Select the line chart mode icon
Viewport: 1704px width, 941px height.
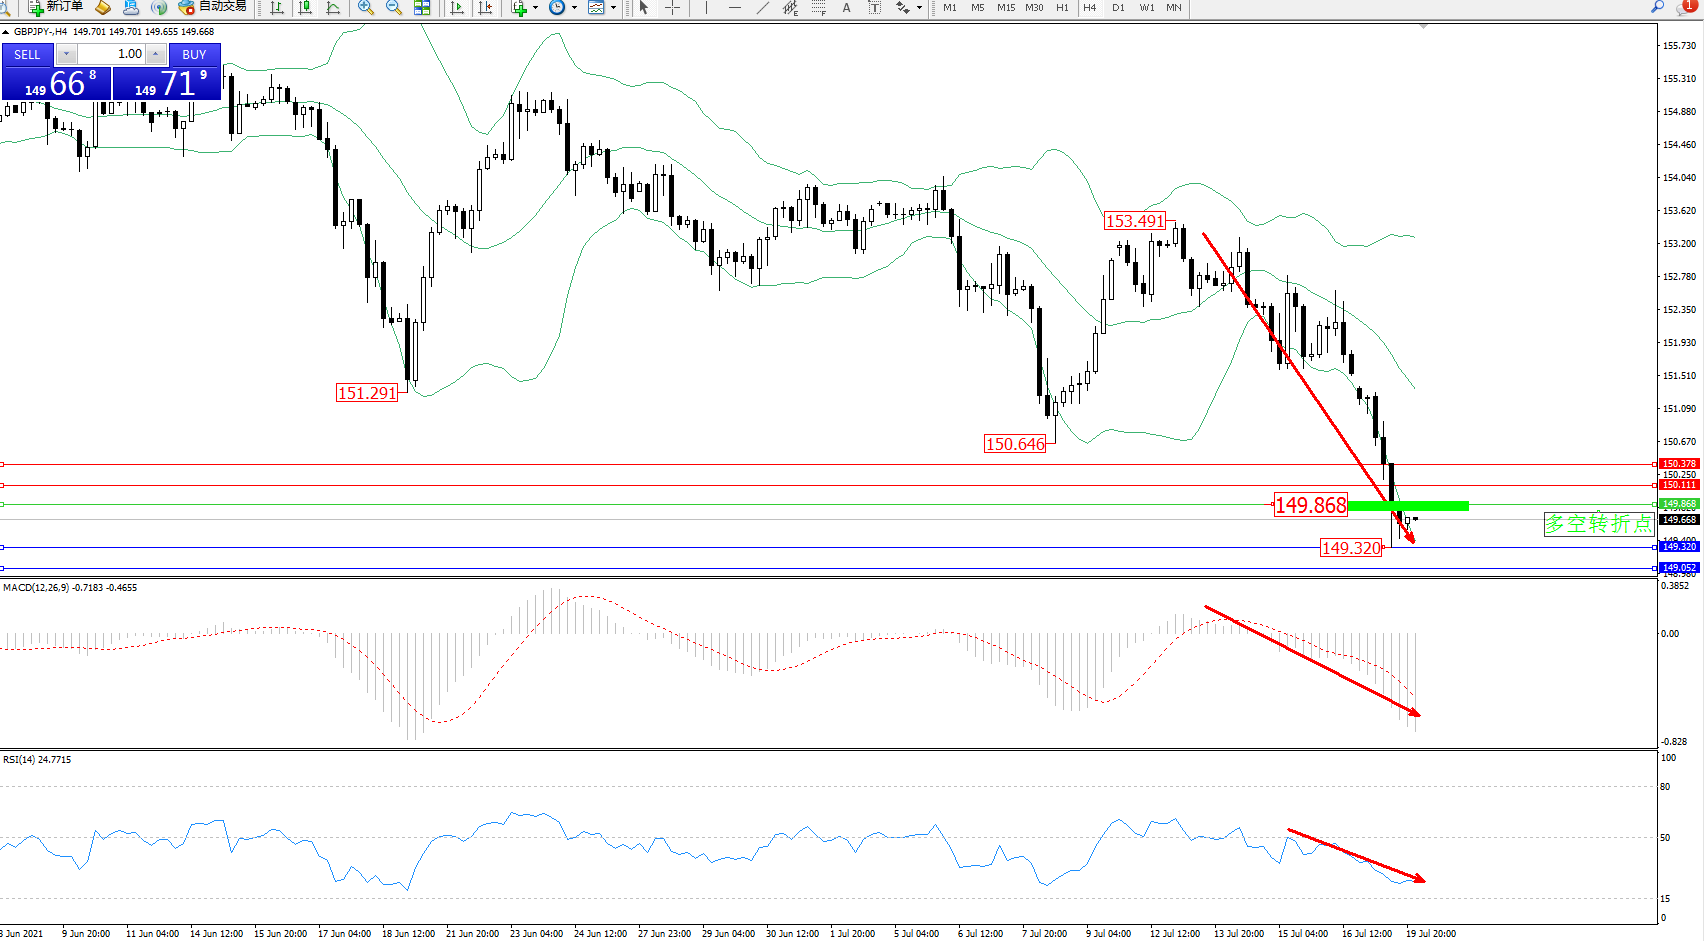333,7
